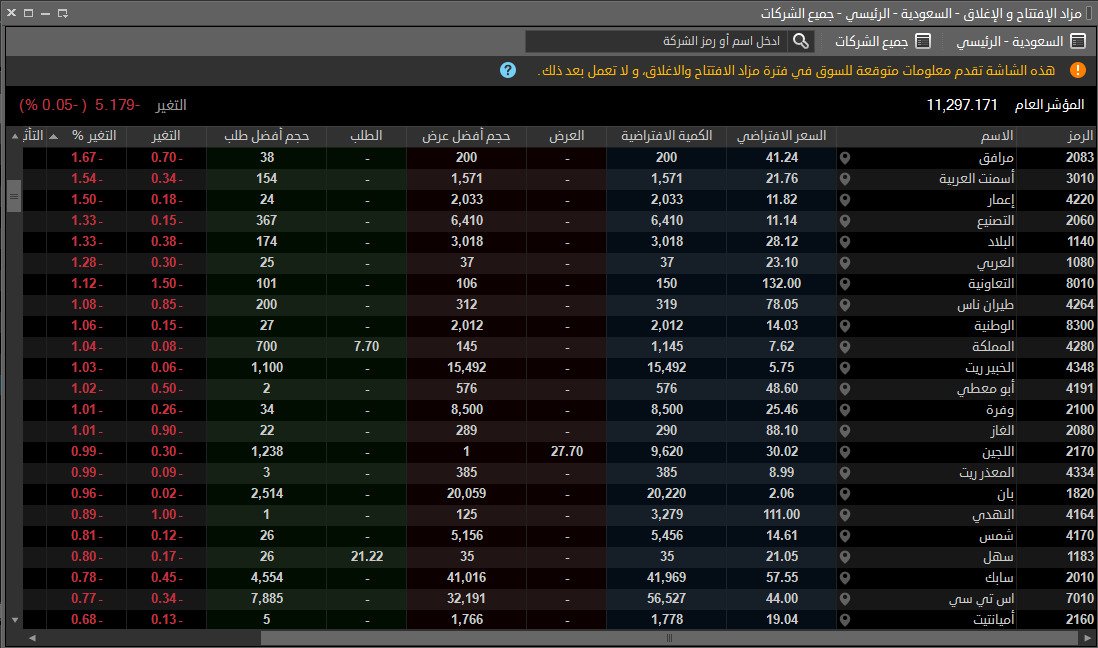Viewport: 1098px width, 648px height.
Task: Click the pin icon in مرافق row
Action: click(x=845, y=158)
